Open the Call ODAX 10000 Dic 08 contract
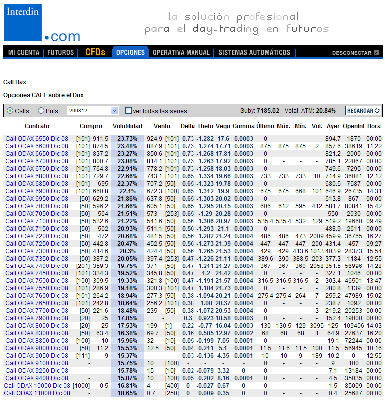This screenshot has width=385, height=400. pos(37,386)
